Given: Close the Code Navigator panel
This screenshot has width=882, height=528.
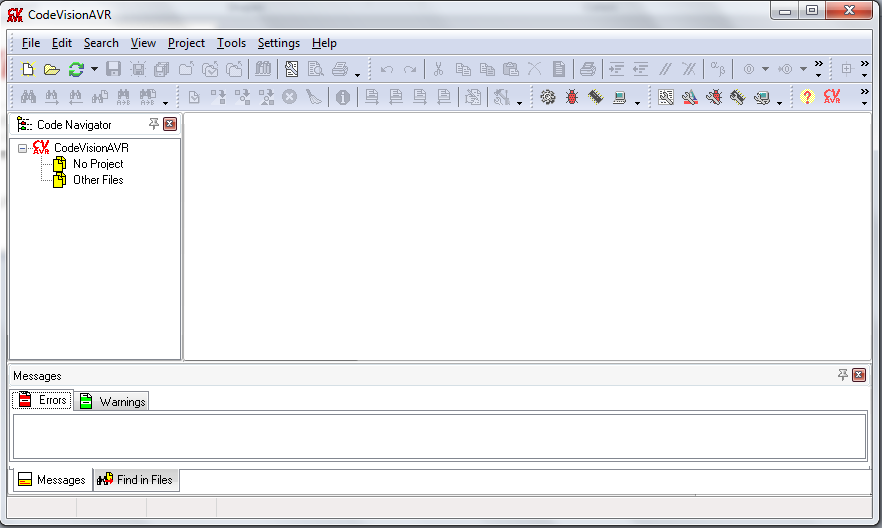Looking at the screenshot, I should click(170, 124).
